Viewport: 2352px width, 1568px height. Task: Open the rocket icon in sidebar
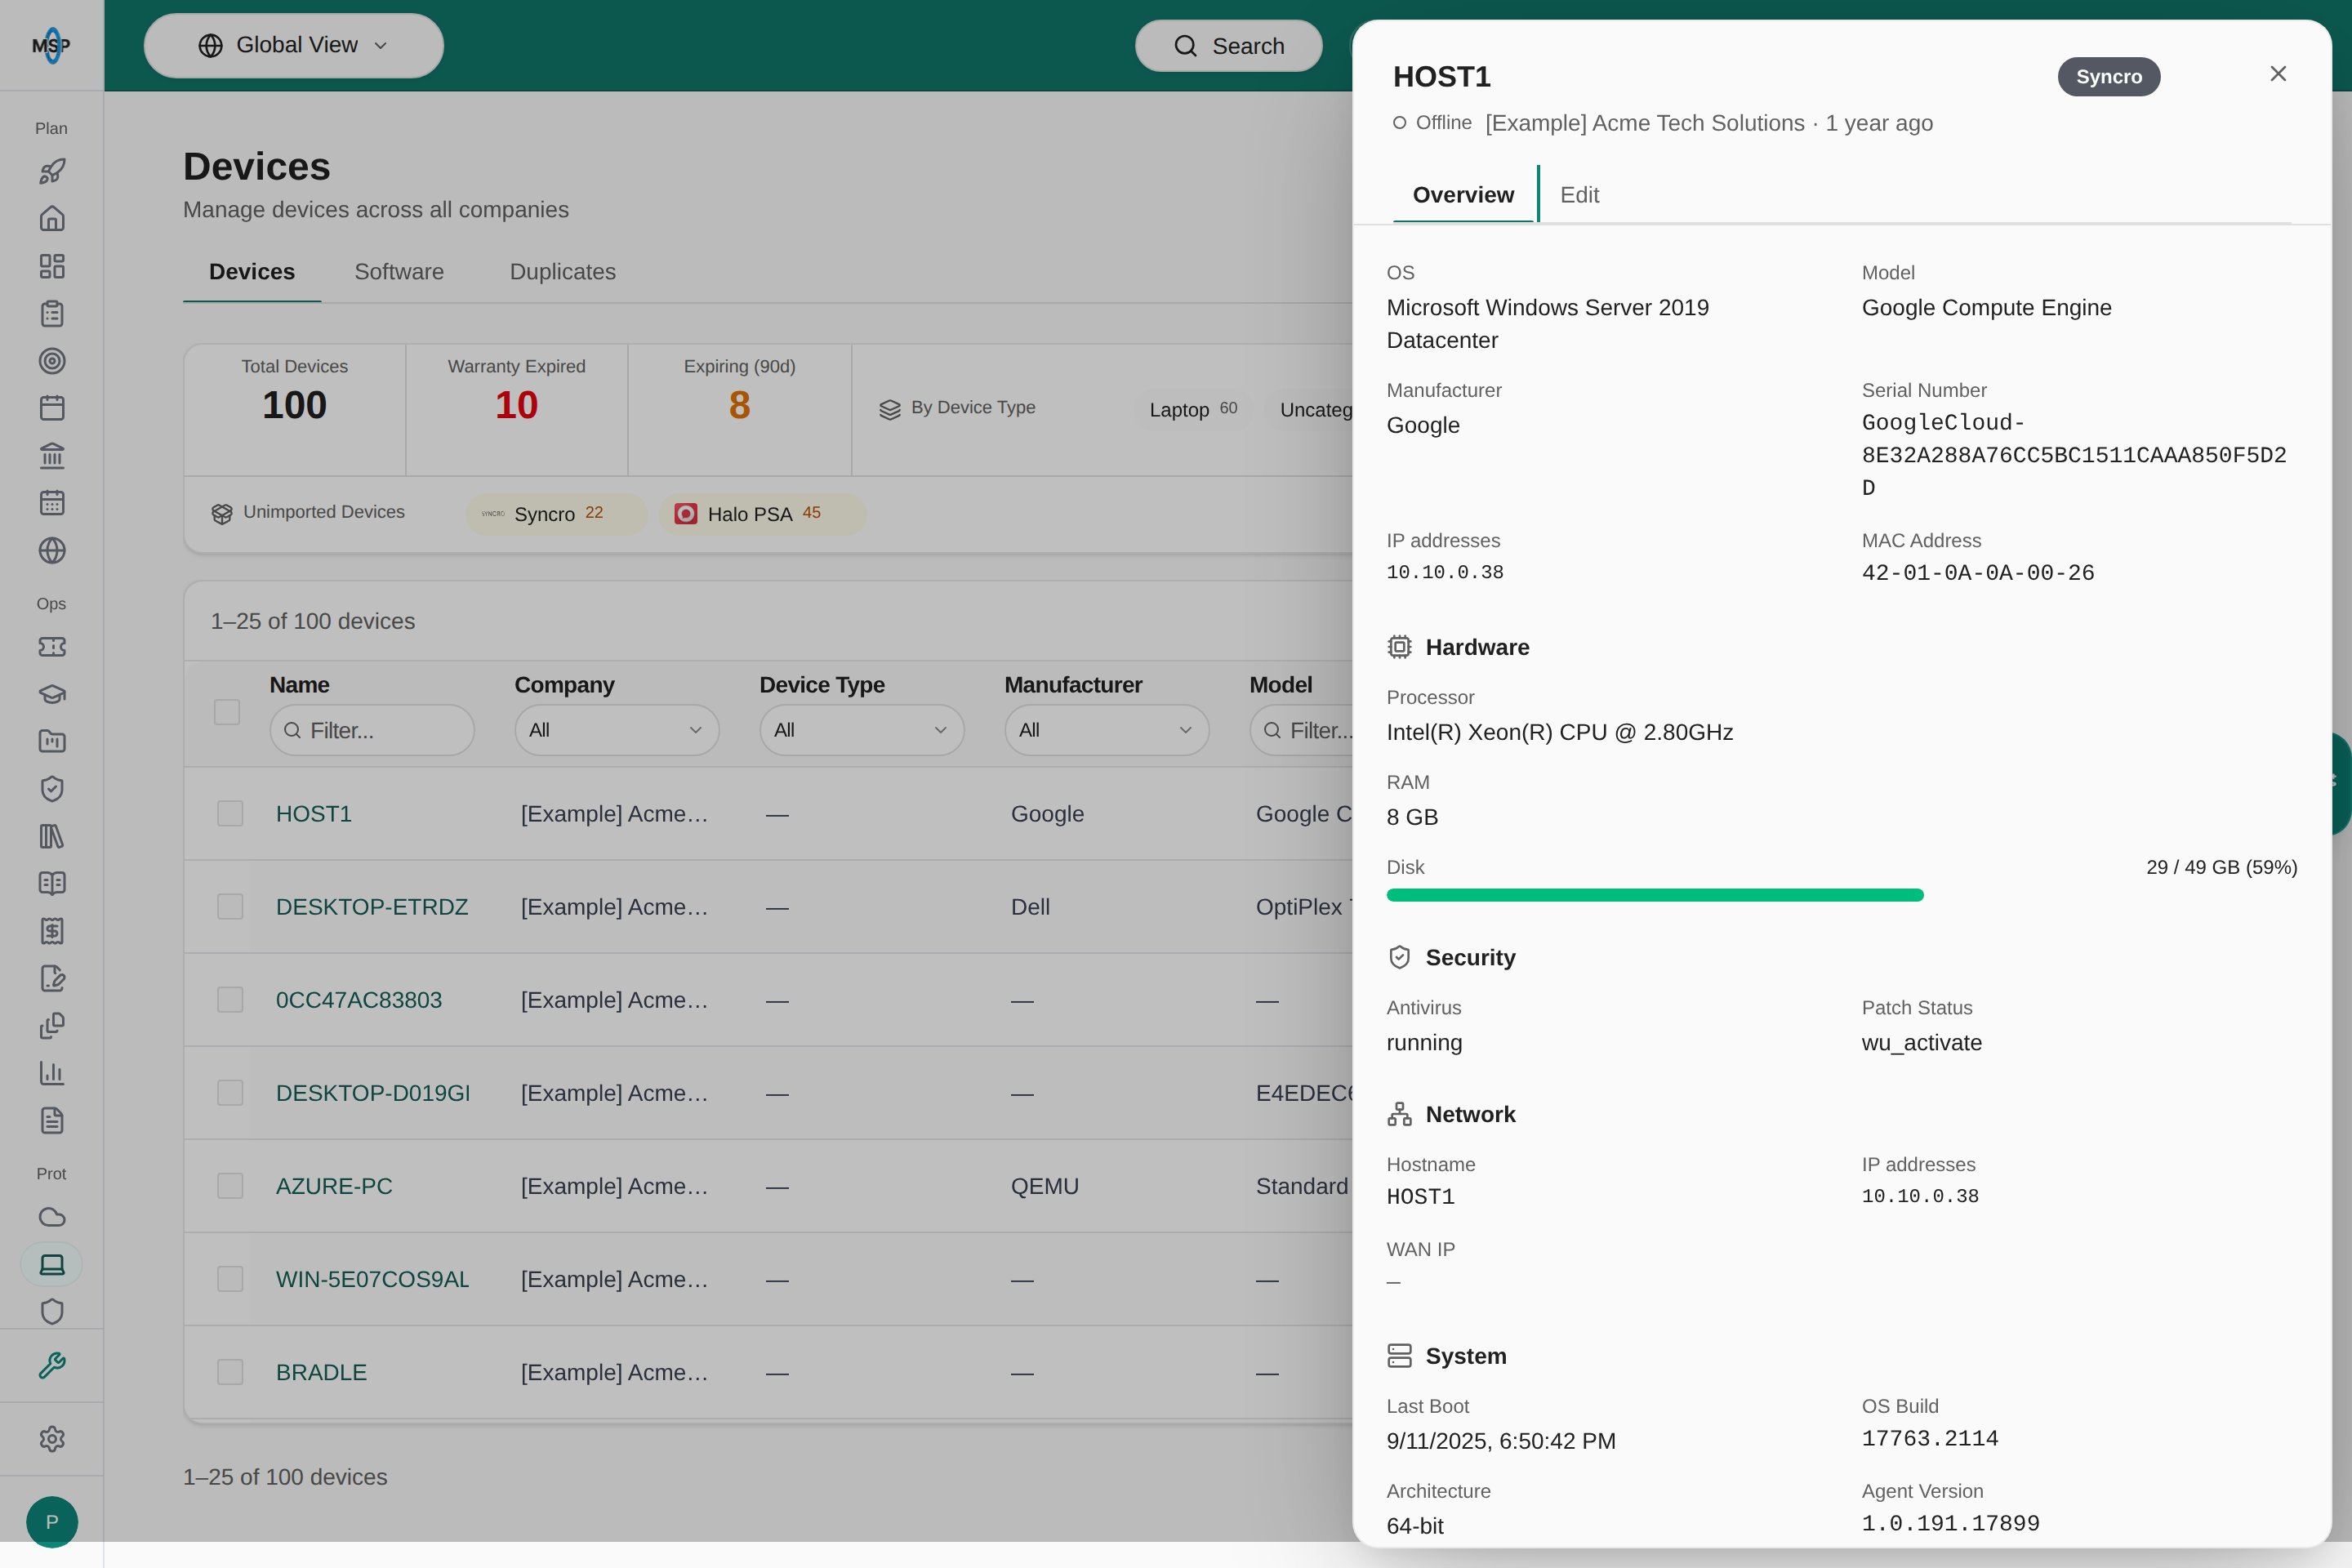(52, 171)
